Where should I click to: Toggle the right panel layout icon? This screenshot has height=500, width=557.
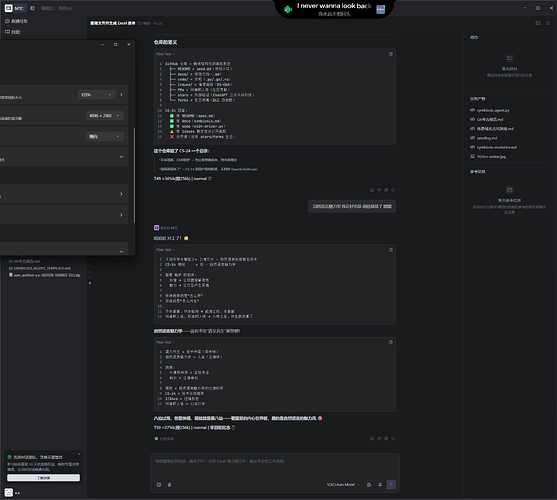pos(538,23)
